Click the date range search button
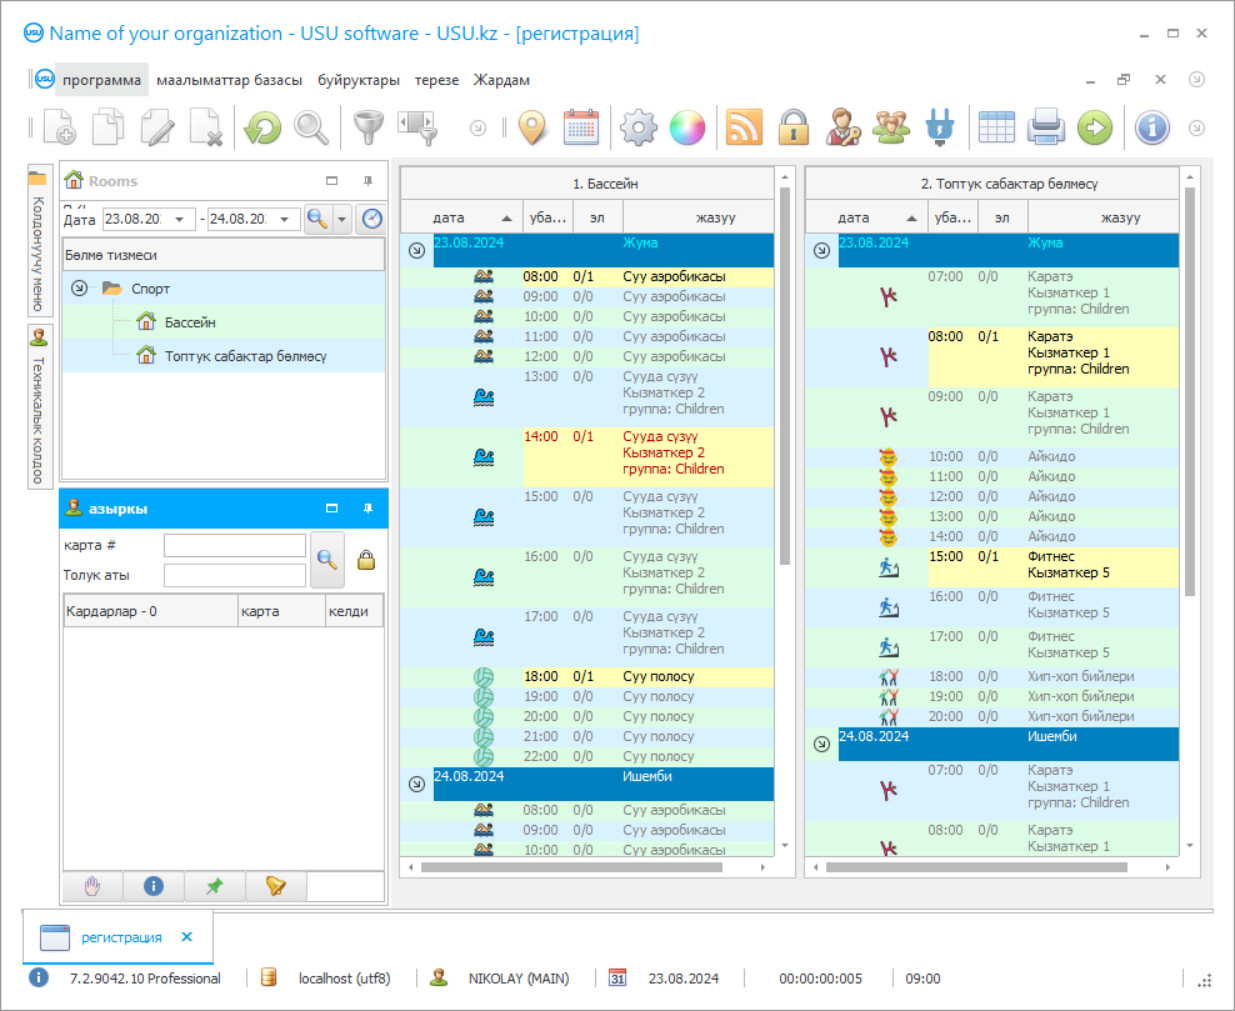The width and height of the screenshot is (1235, 1011). point(318,219)
